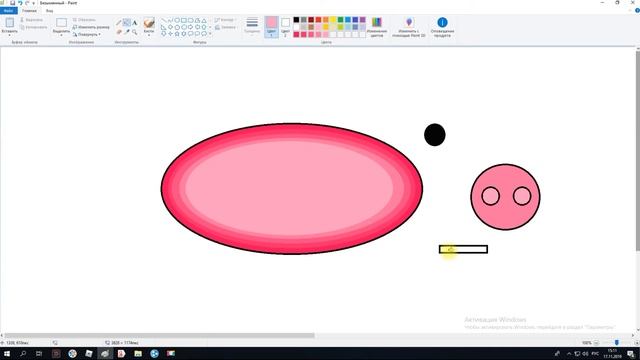Select the Fill with color bucket tool

coord(127,22)
